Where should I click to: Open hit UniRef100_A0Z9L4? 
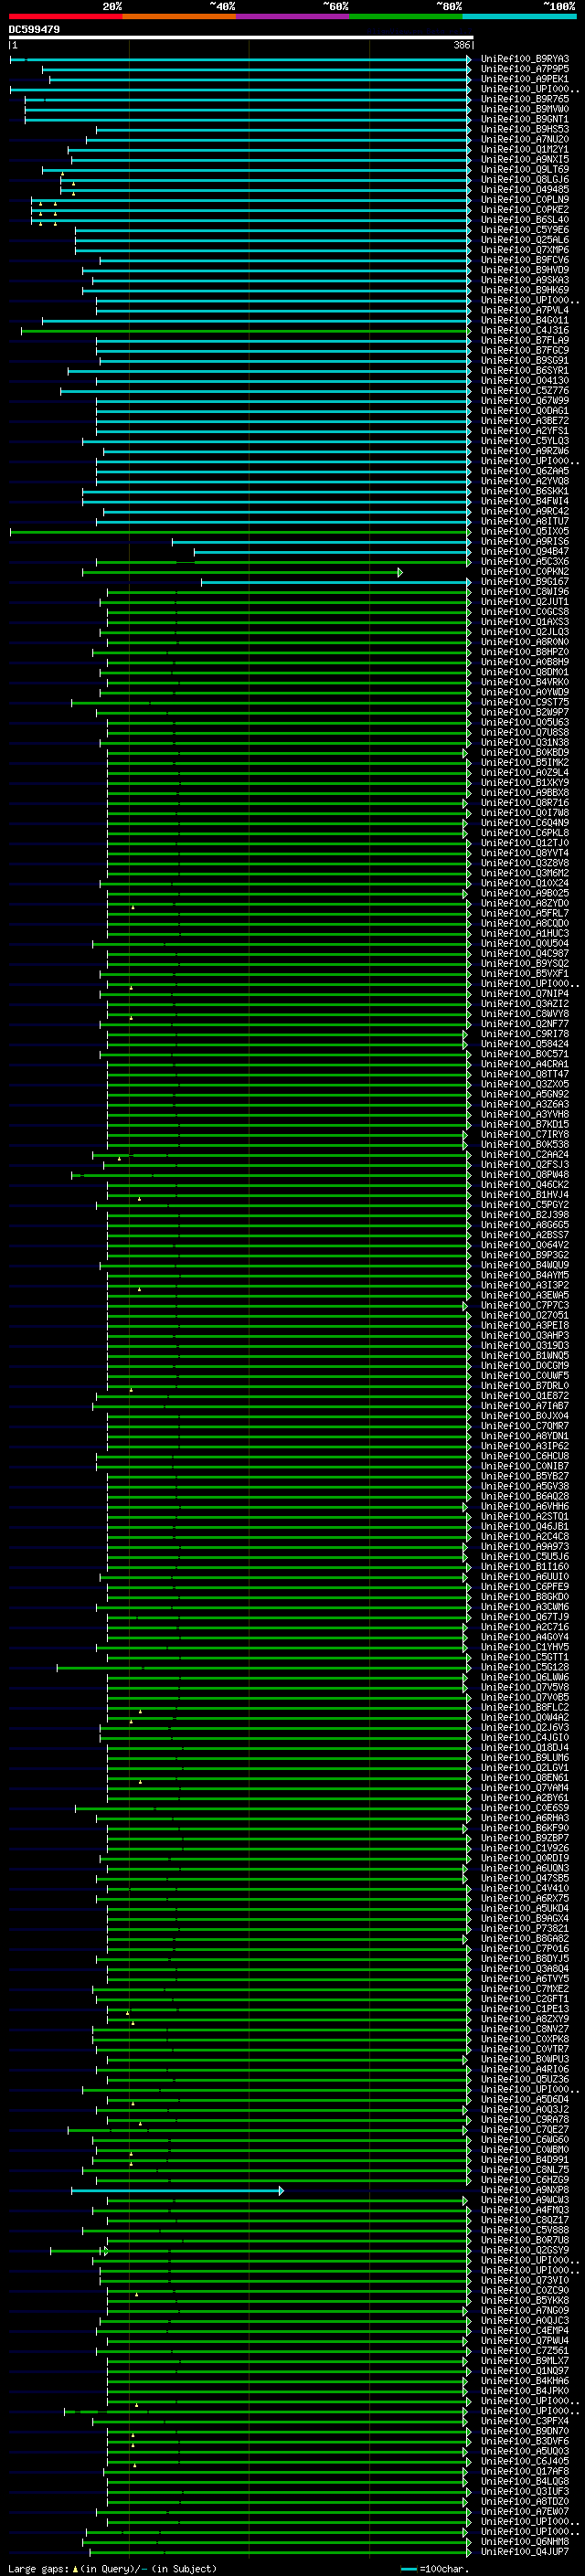coord(524,773)
